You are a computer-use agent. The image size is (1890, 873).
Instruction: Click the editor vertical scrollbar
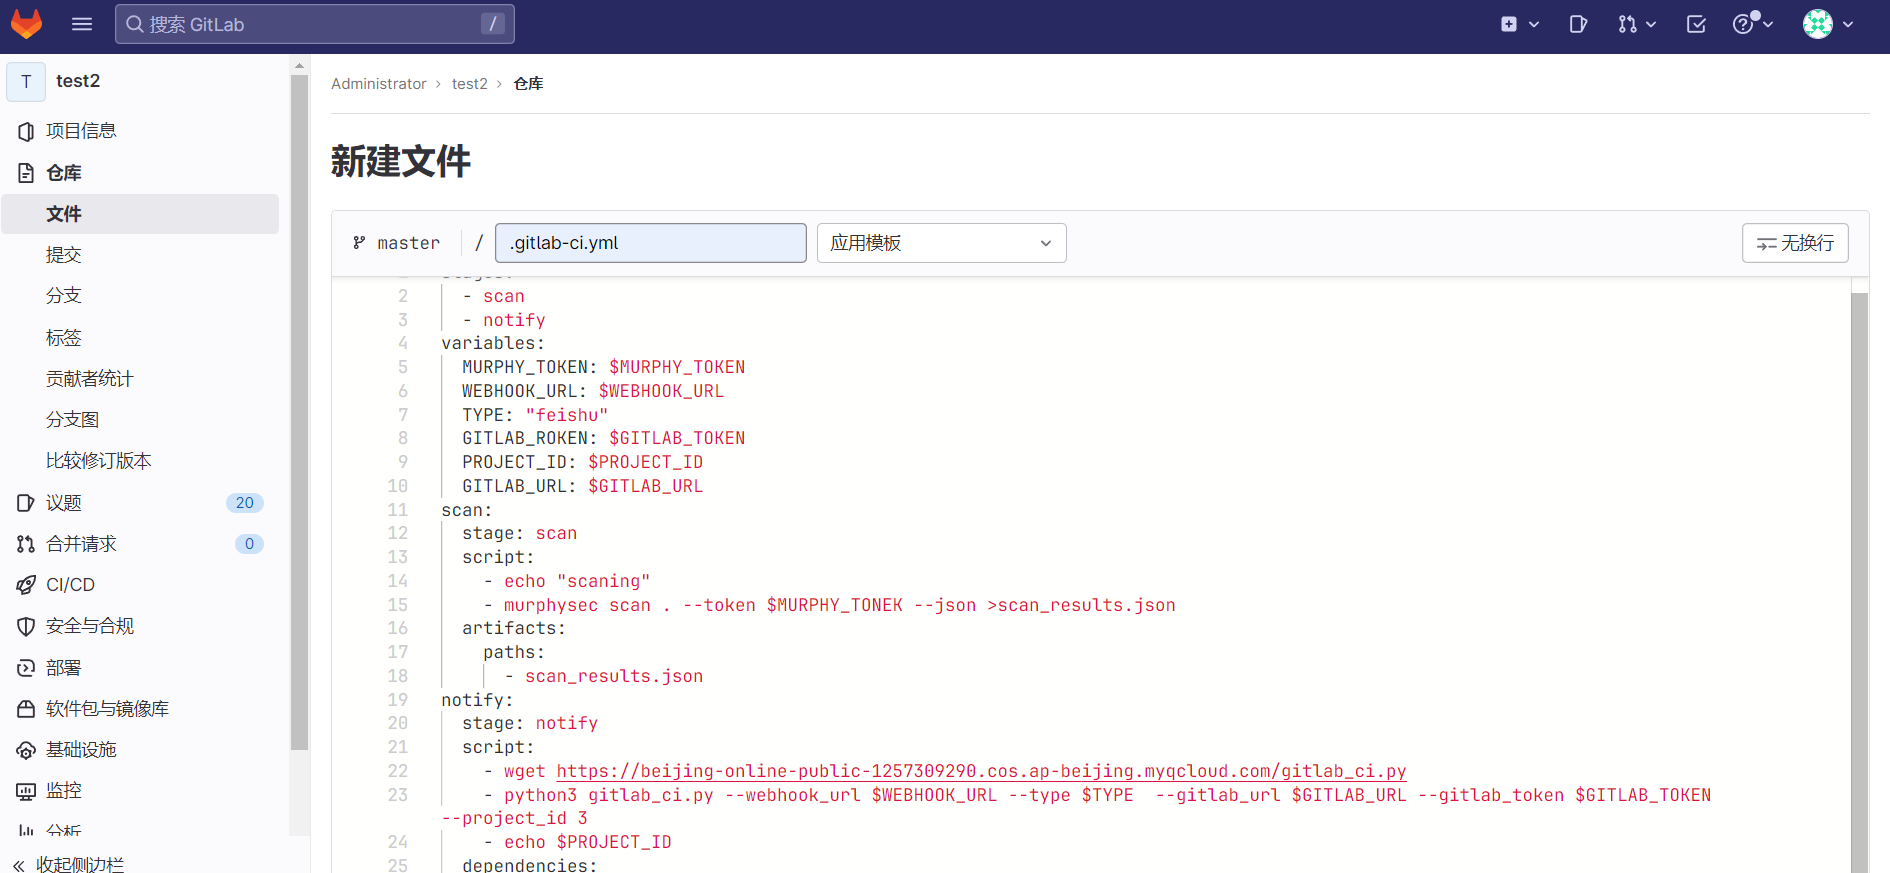pyautogui.click(x=1859, y=580)
